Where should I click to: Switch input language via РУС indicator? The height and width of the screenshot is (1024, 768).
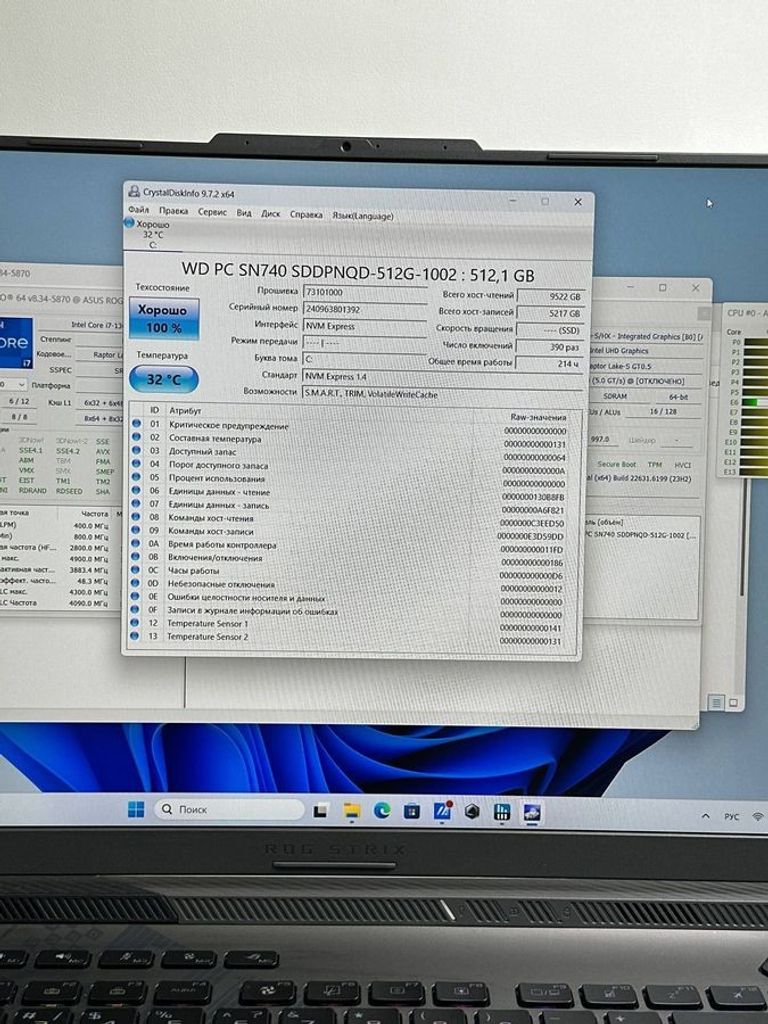click(x=731, y=817)
